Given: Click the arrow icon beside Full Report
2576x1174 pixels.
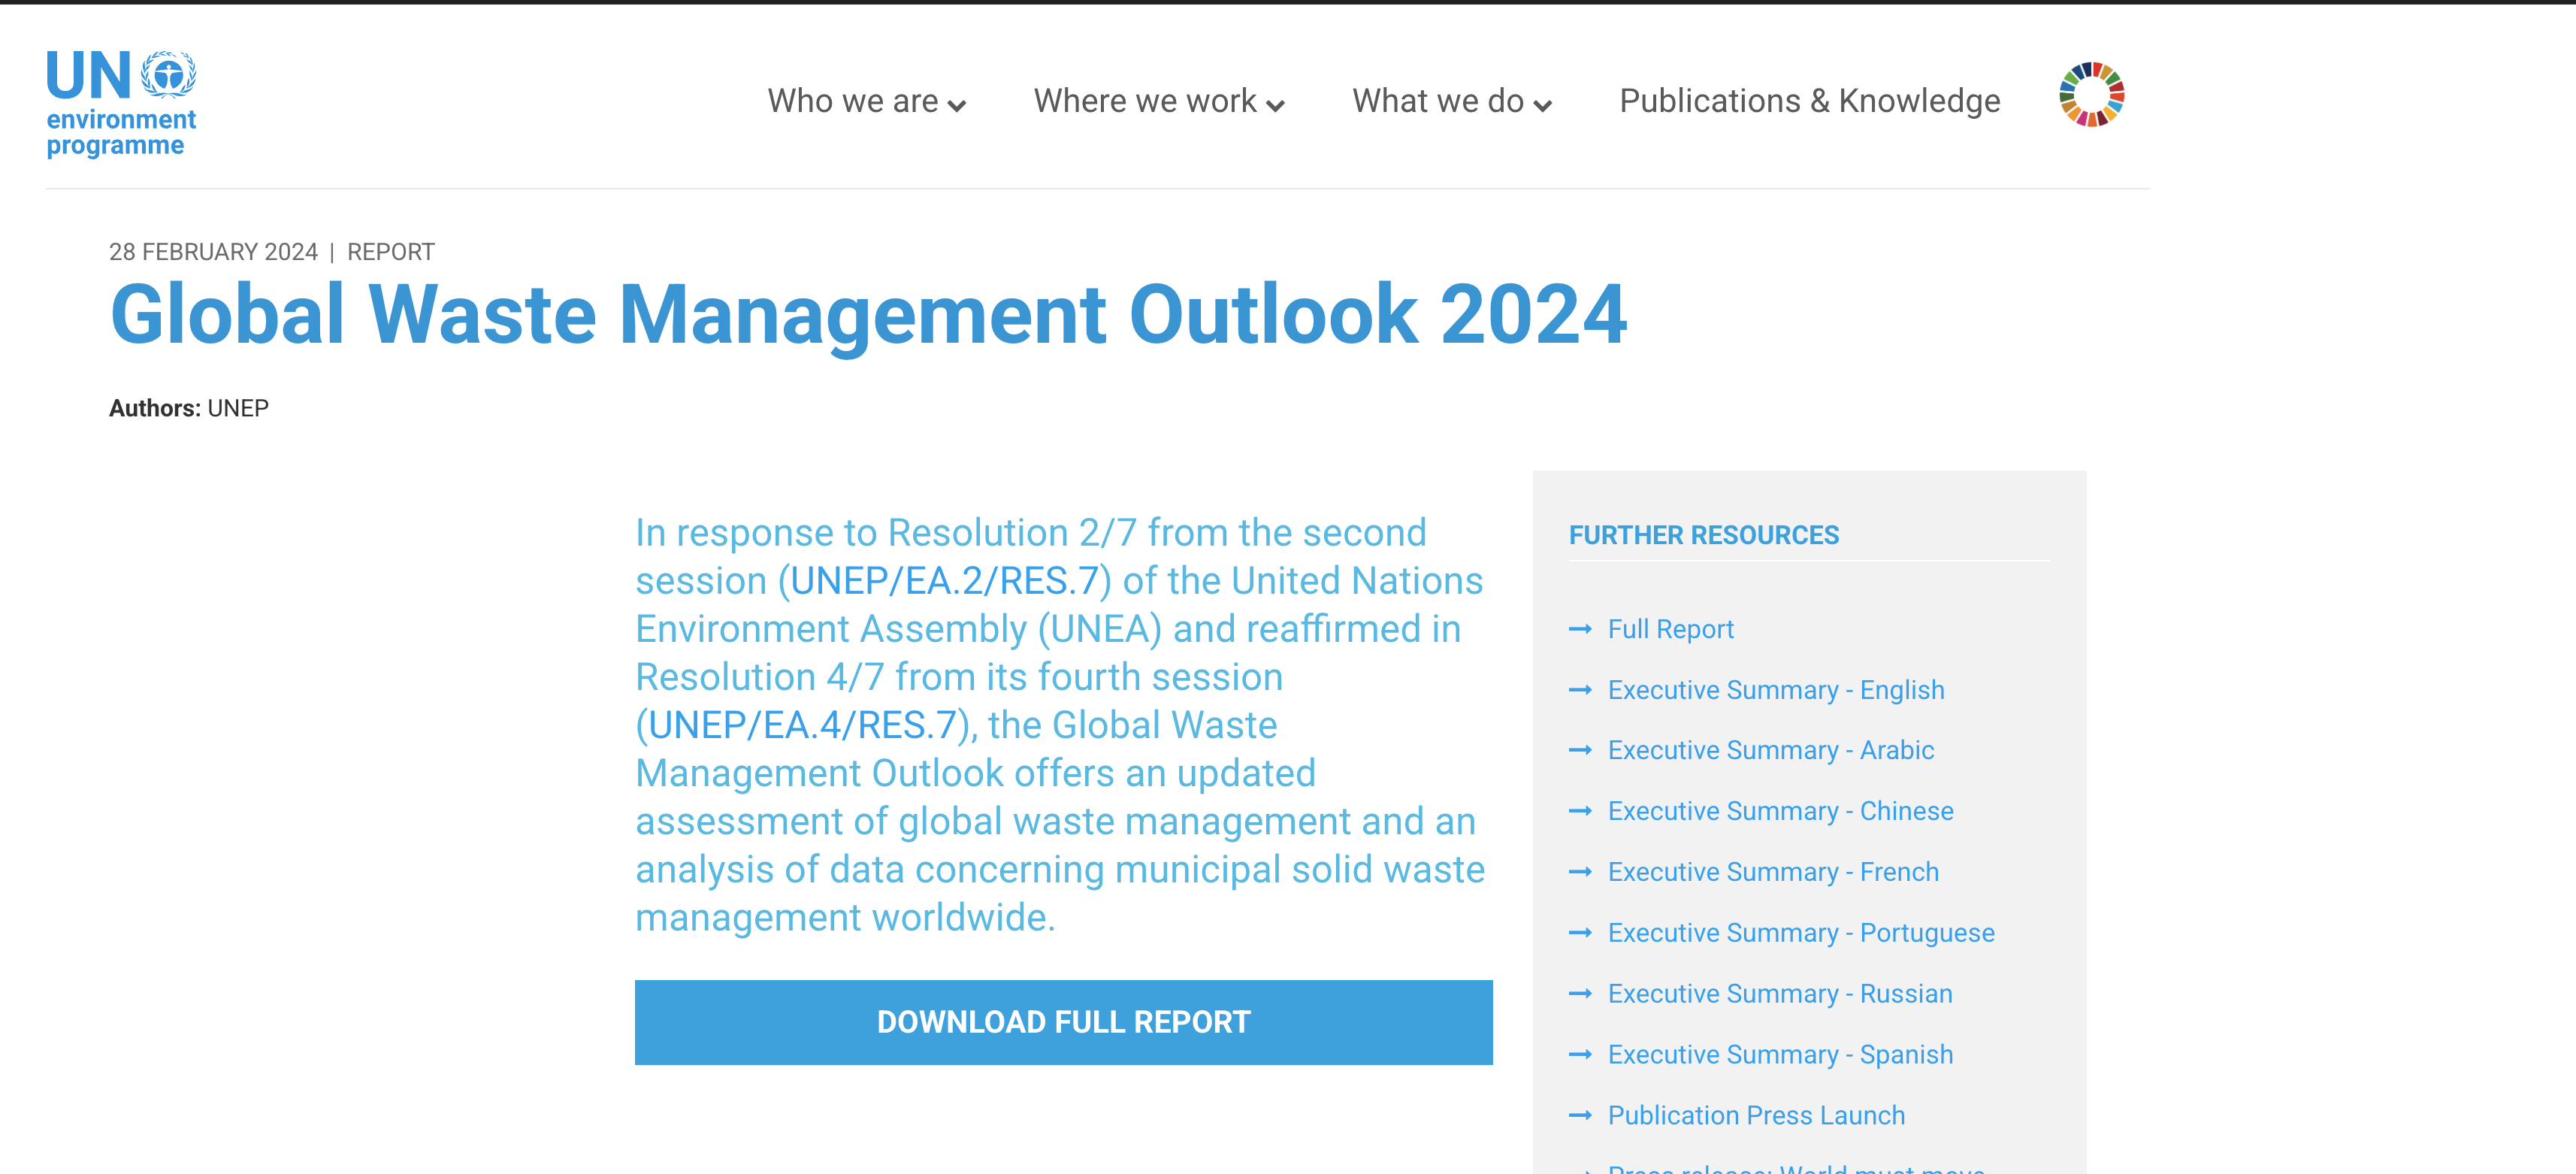Looking at the screenshot, I should pos(1580,629).
